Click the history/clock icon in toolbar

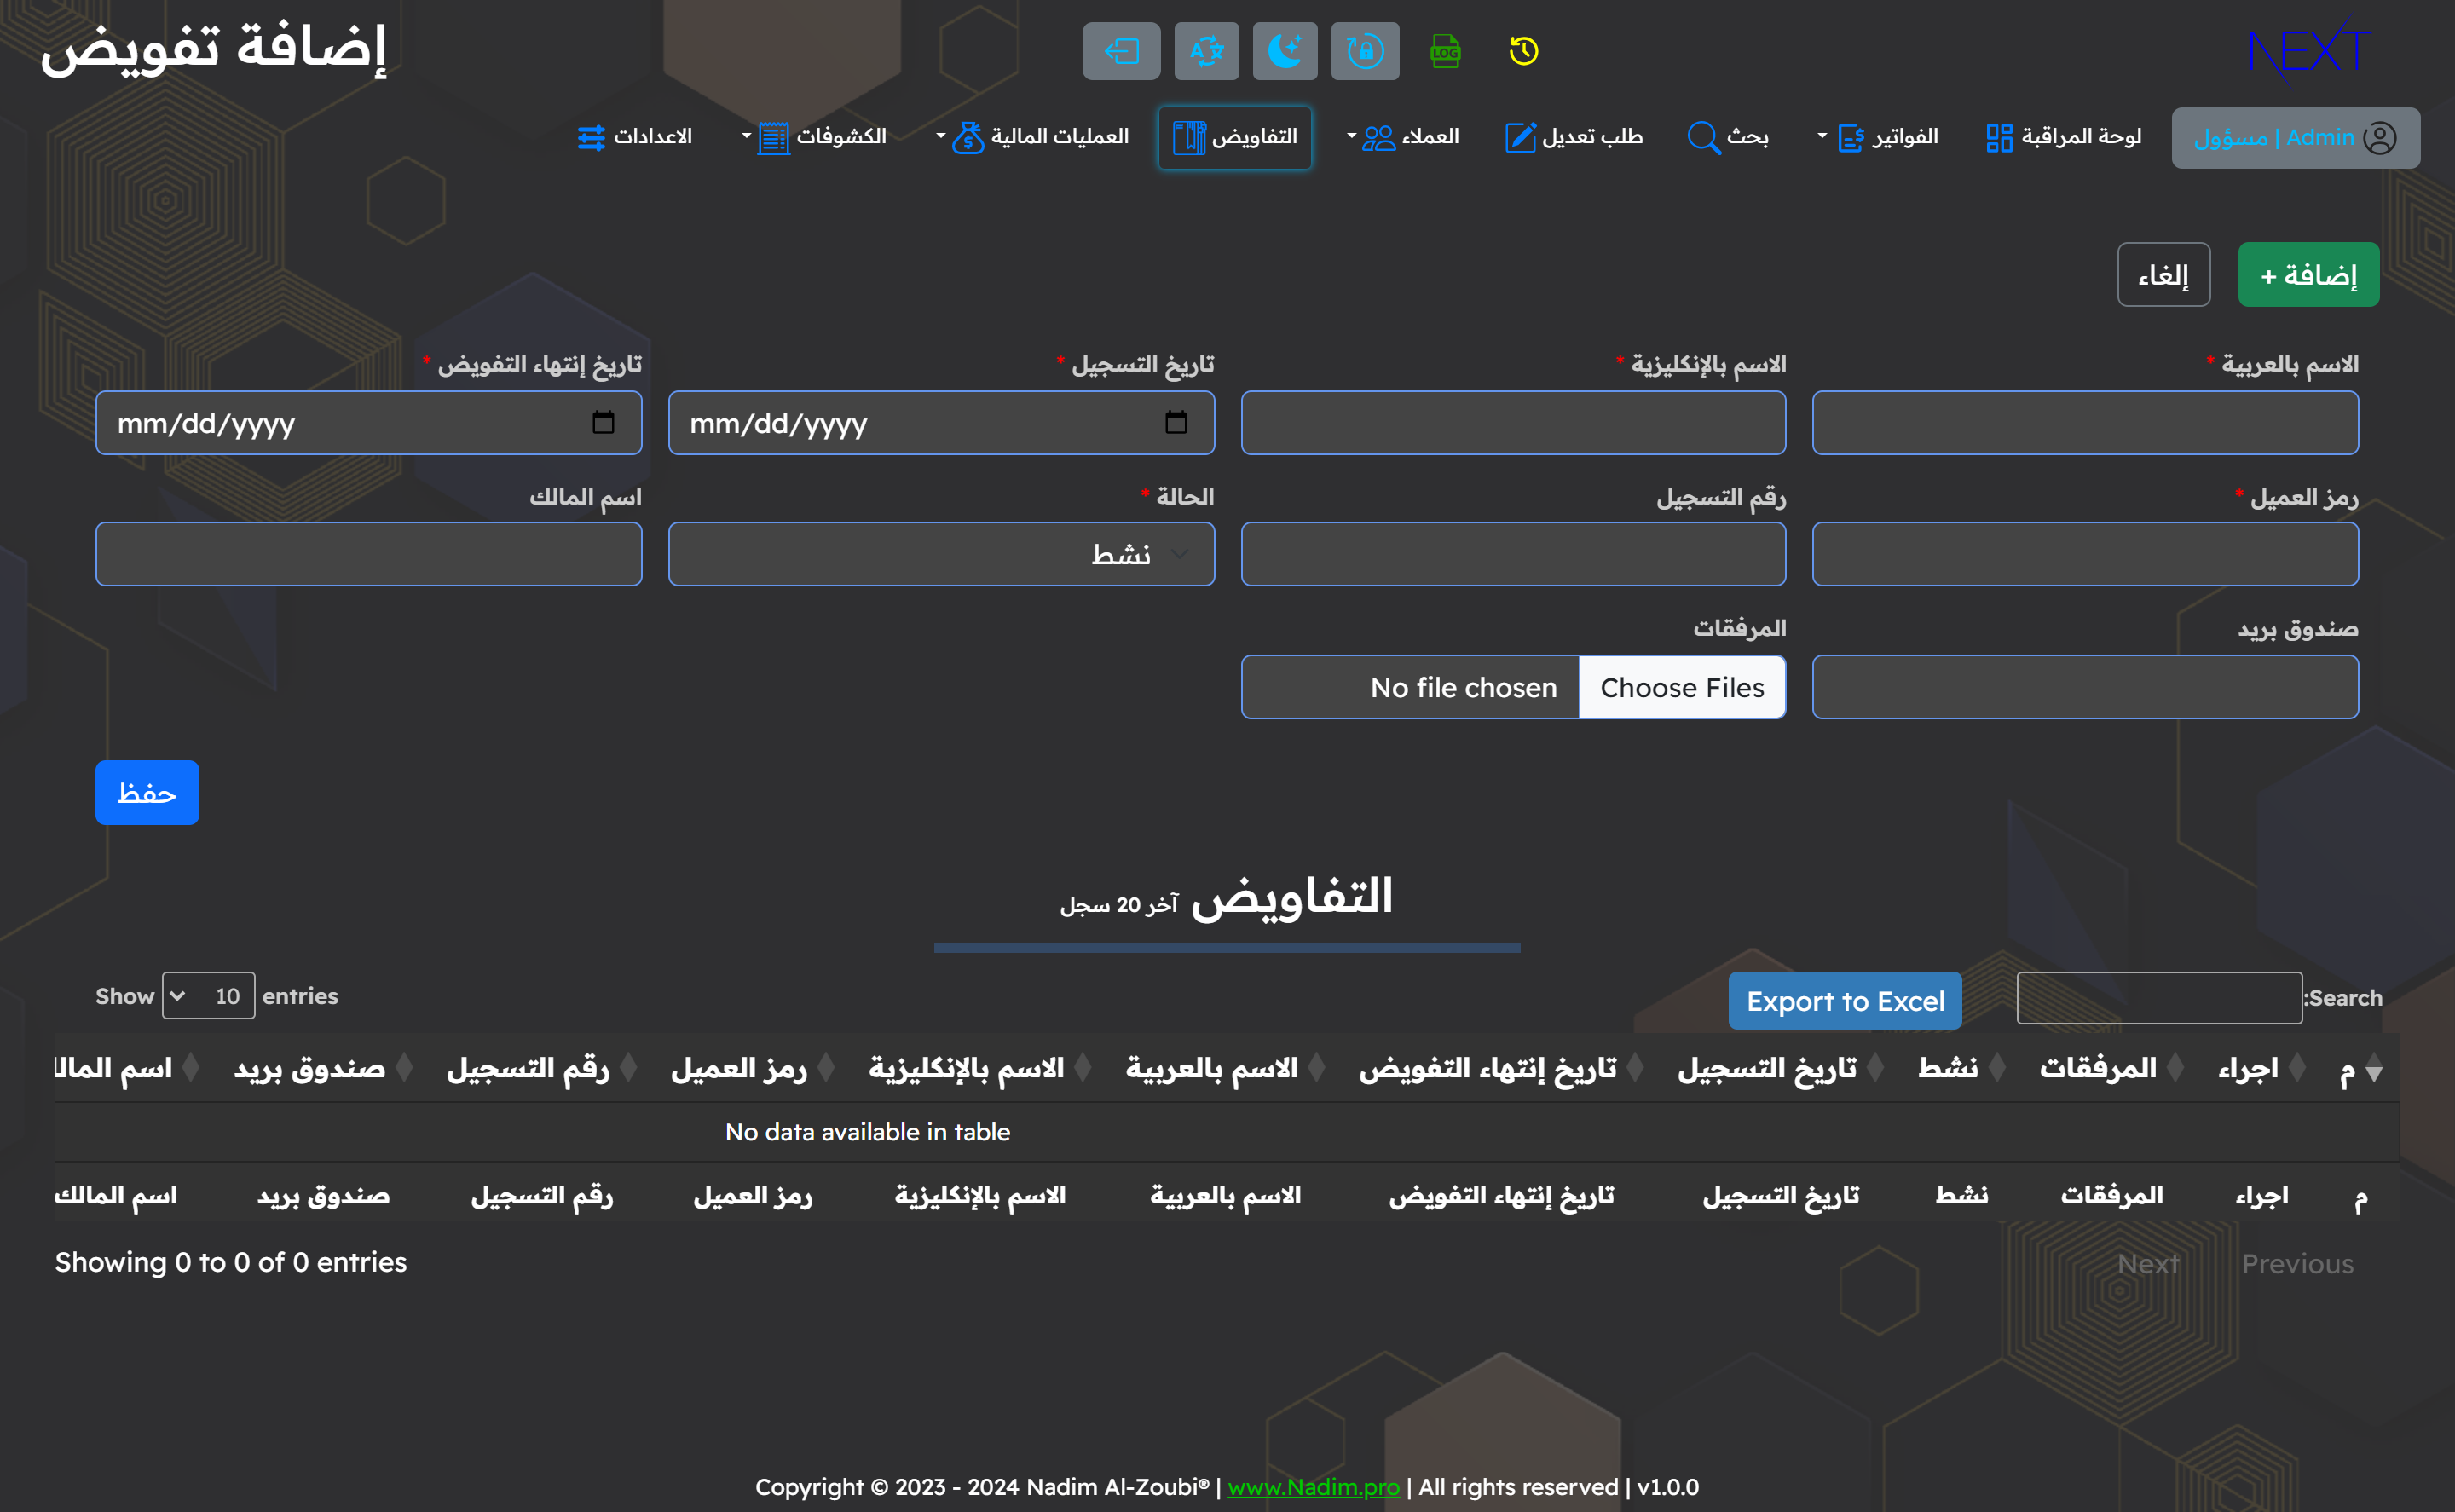point(1524,49)
